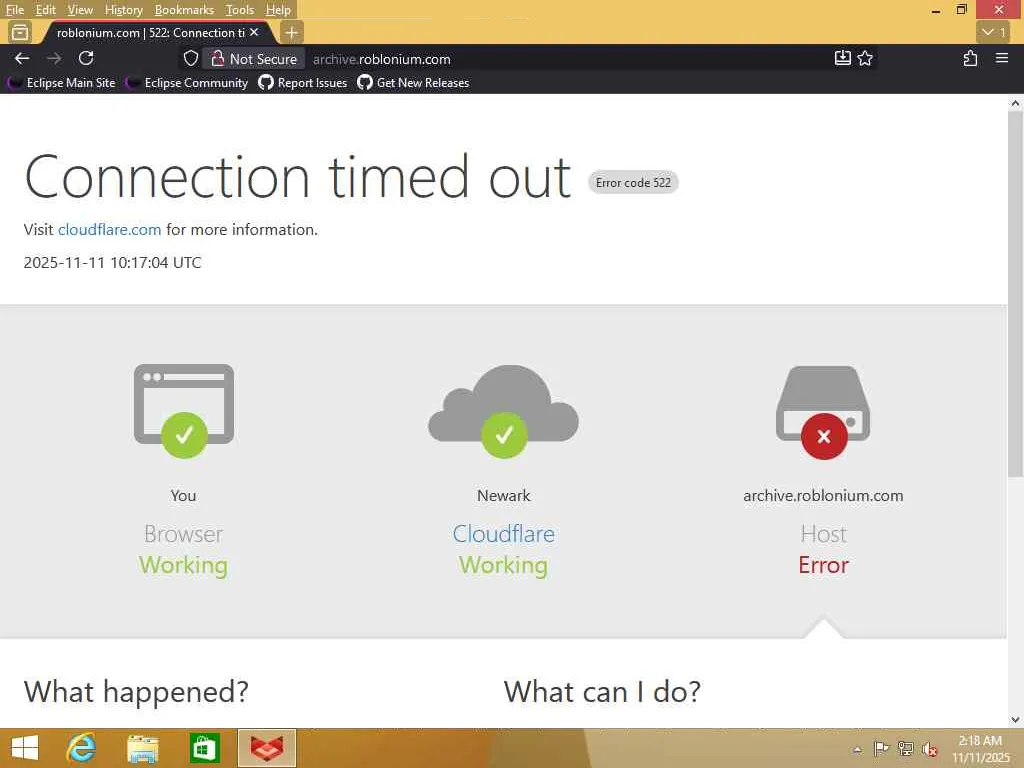Click the host server icon with red X
The image size is (1024, 768).
point(823,412)
